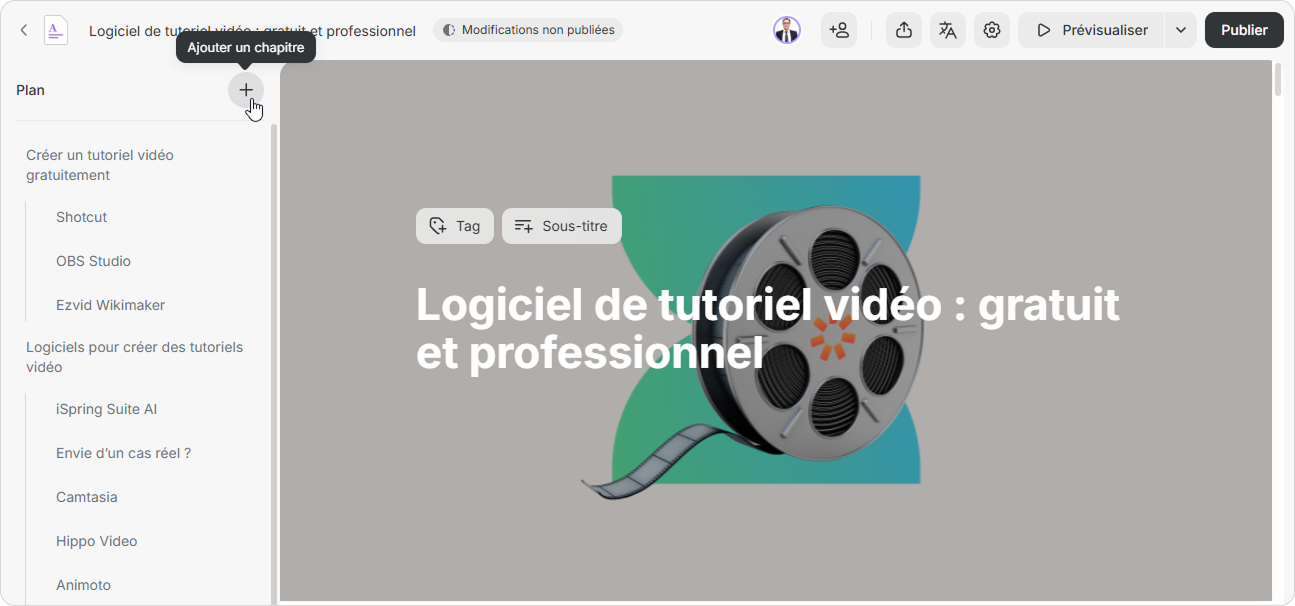Add a chapter with plus button
This screenshot has height=606, width=1295.
click(246, 90)
